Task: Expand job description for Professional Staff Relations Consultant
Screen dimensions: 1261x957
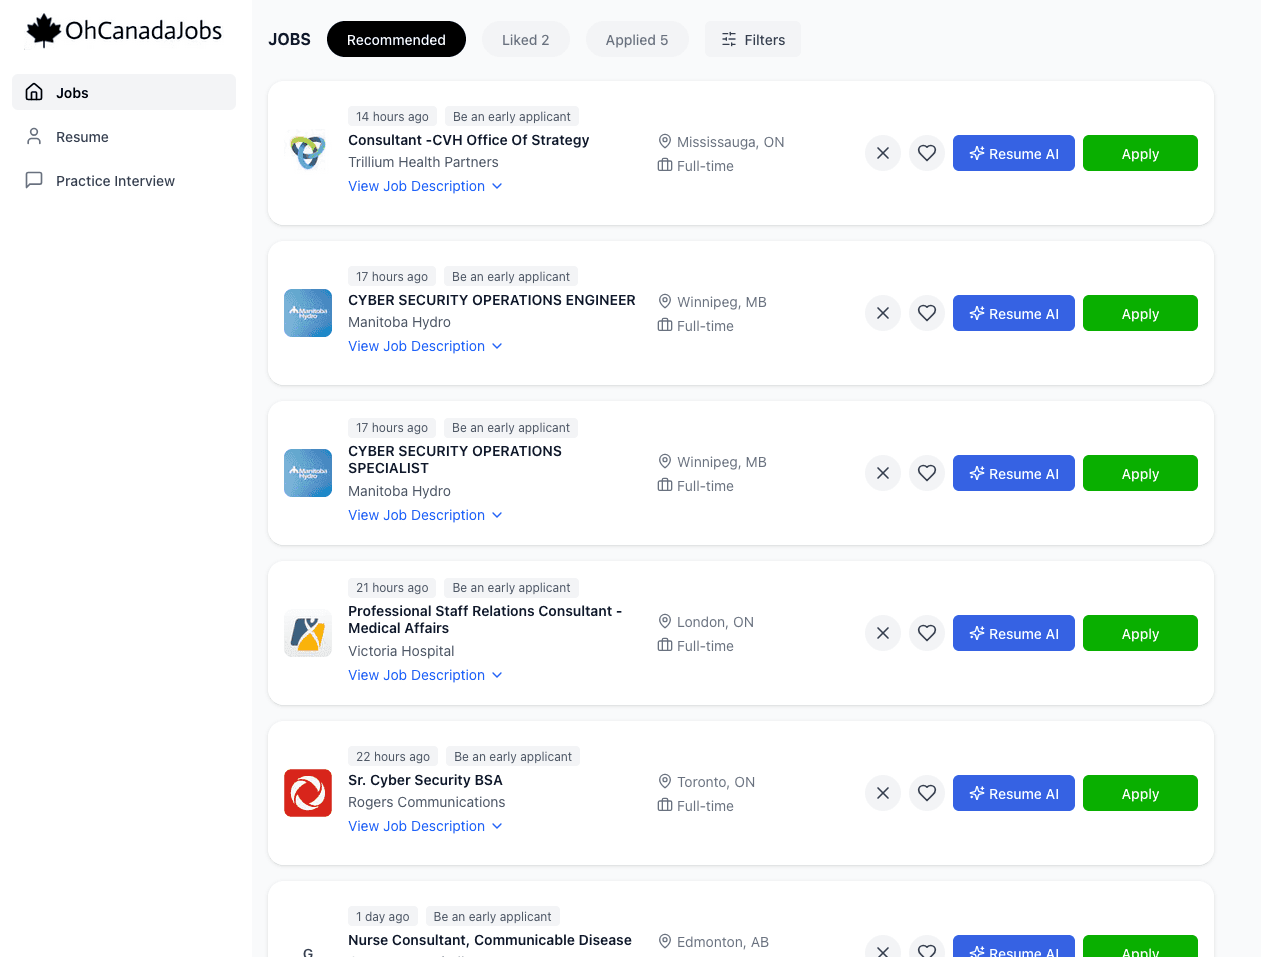Action: coord(425,675)
